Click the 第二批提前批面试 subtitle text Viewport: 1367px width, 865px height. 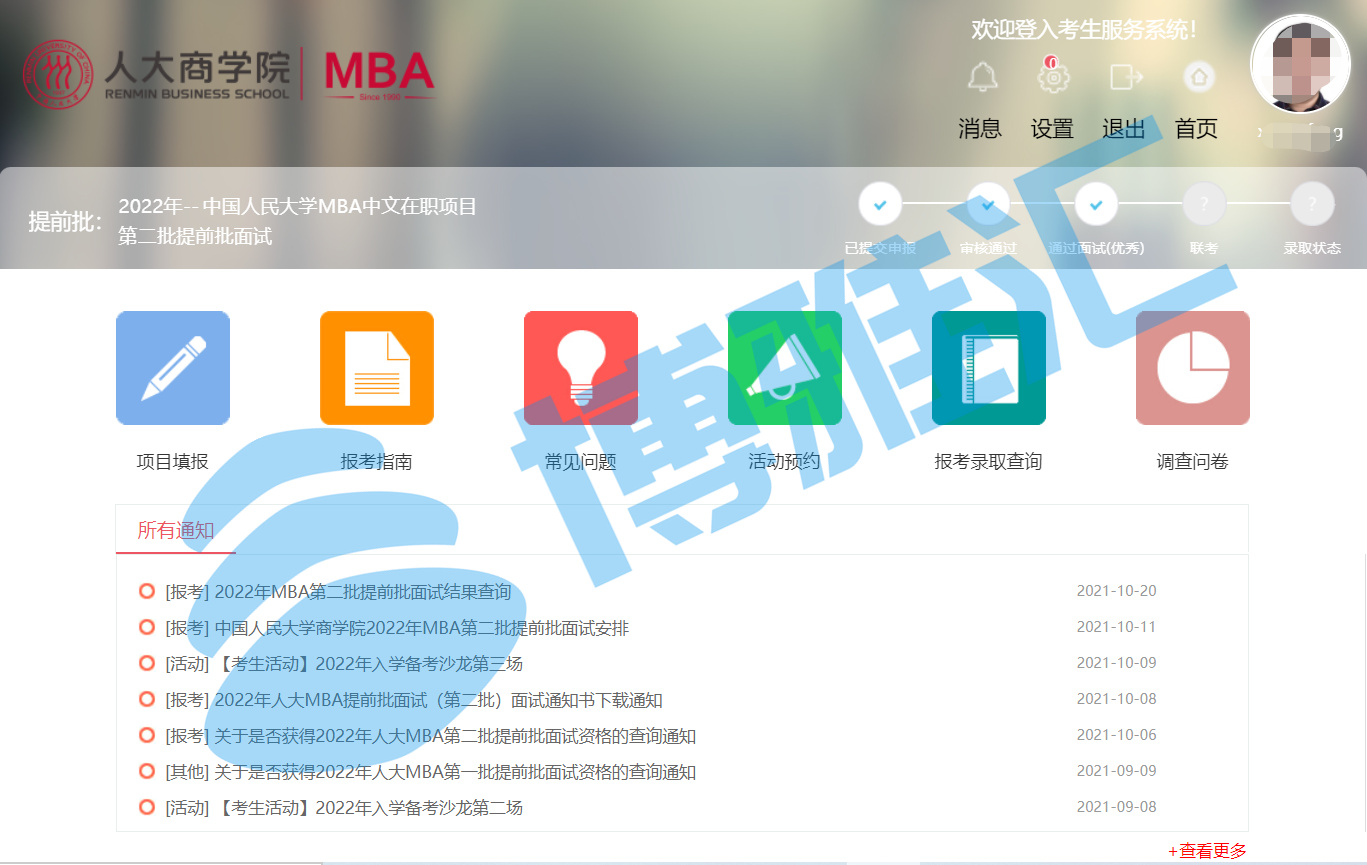pos(195,237)
